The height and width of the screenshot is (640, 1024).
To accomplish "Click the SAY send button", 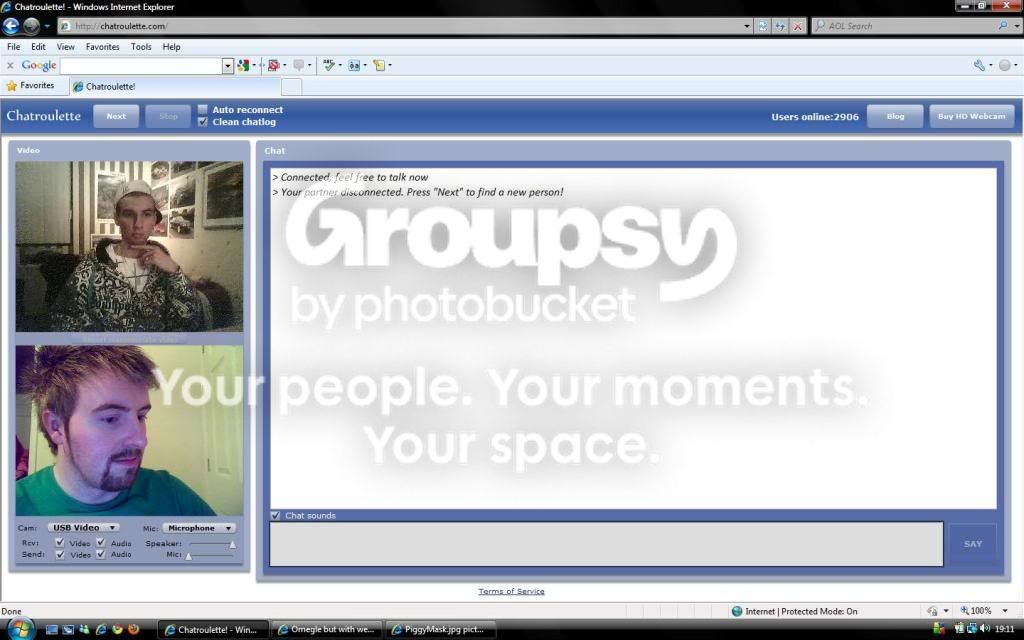I will click(972, 544).
